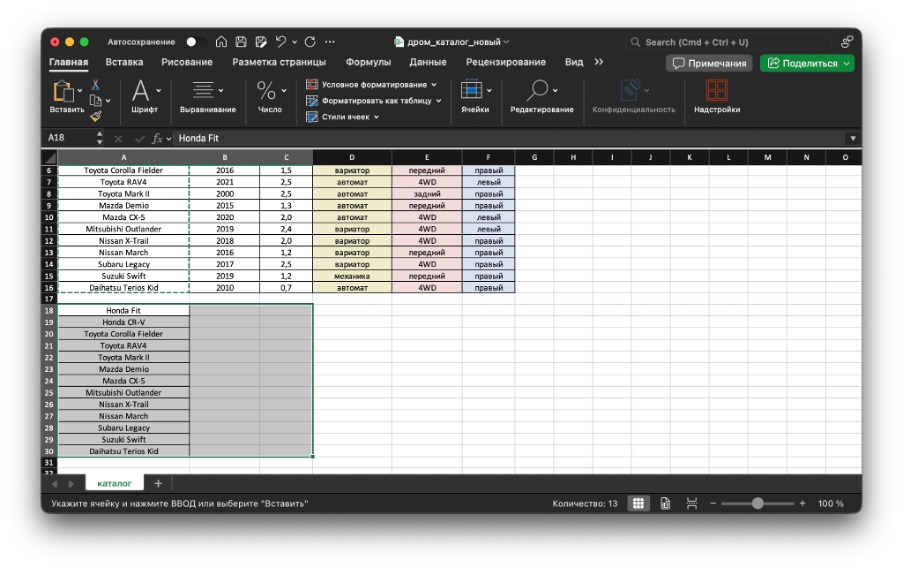Open the Copy options dropdown arrow
Viewport: 904px width, 568px height.
pos(108,101)
